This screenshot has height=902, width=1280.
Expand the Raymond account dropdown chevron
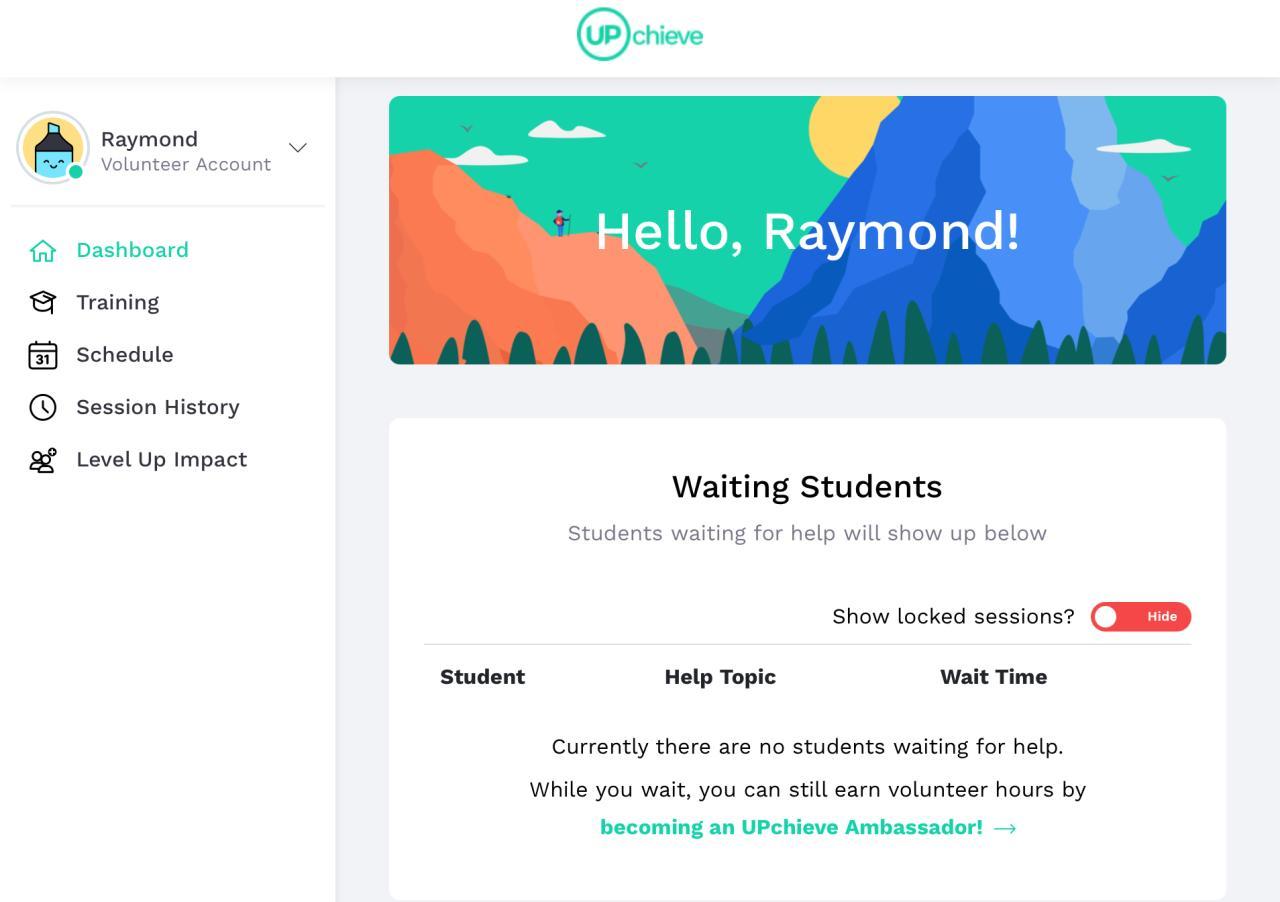click(x=298, y=147)
